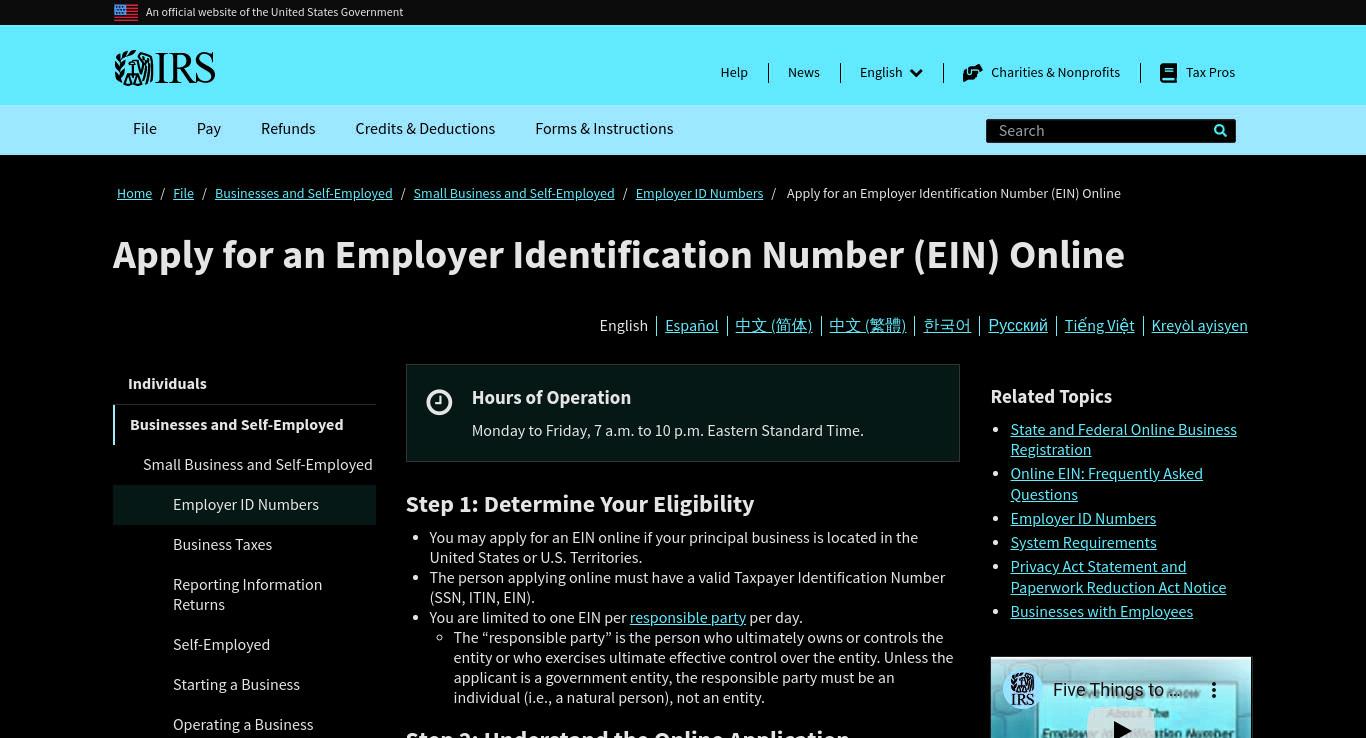Viewport: 1366px width, 738px height.
Task: Open the Refunds menu
Action: click(288, 129)
